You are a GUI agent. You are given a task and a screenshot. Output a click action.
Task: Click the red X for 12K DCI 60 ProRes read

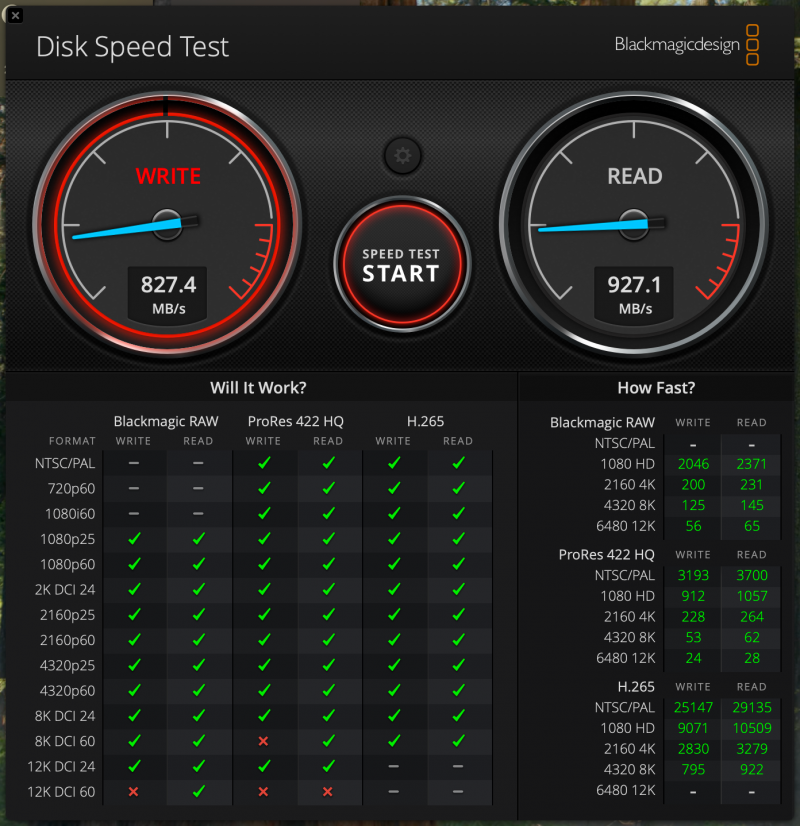point(328,792)
